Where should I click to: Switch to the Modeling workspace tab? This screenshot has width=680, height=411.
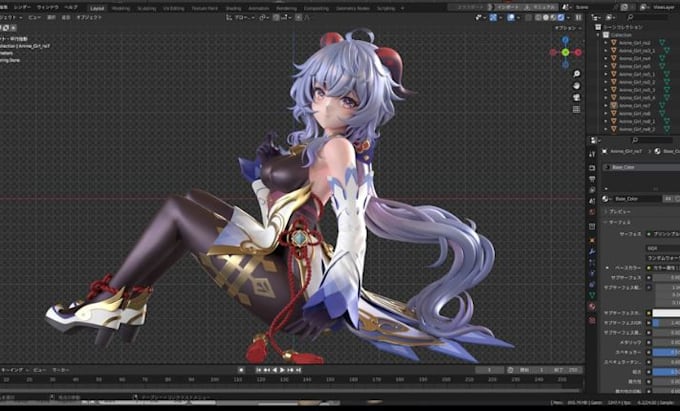(121, 8)
